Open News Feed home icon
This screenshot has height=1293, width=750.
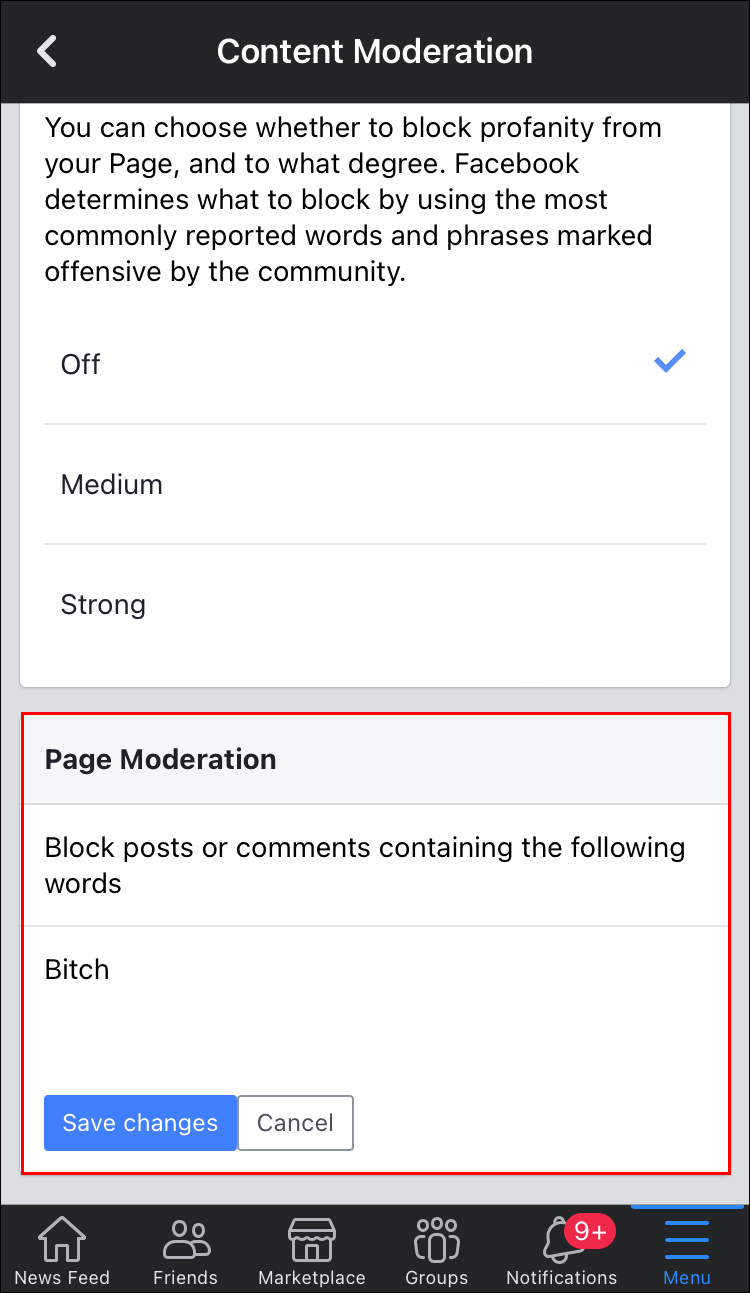62,1239
